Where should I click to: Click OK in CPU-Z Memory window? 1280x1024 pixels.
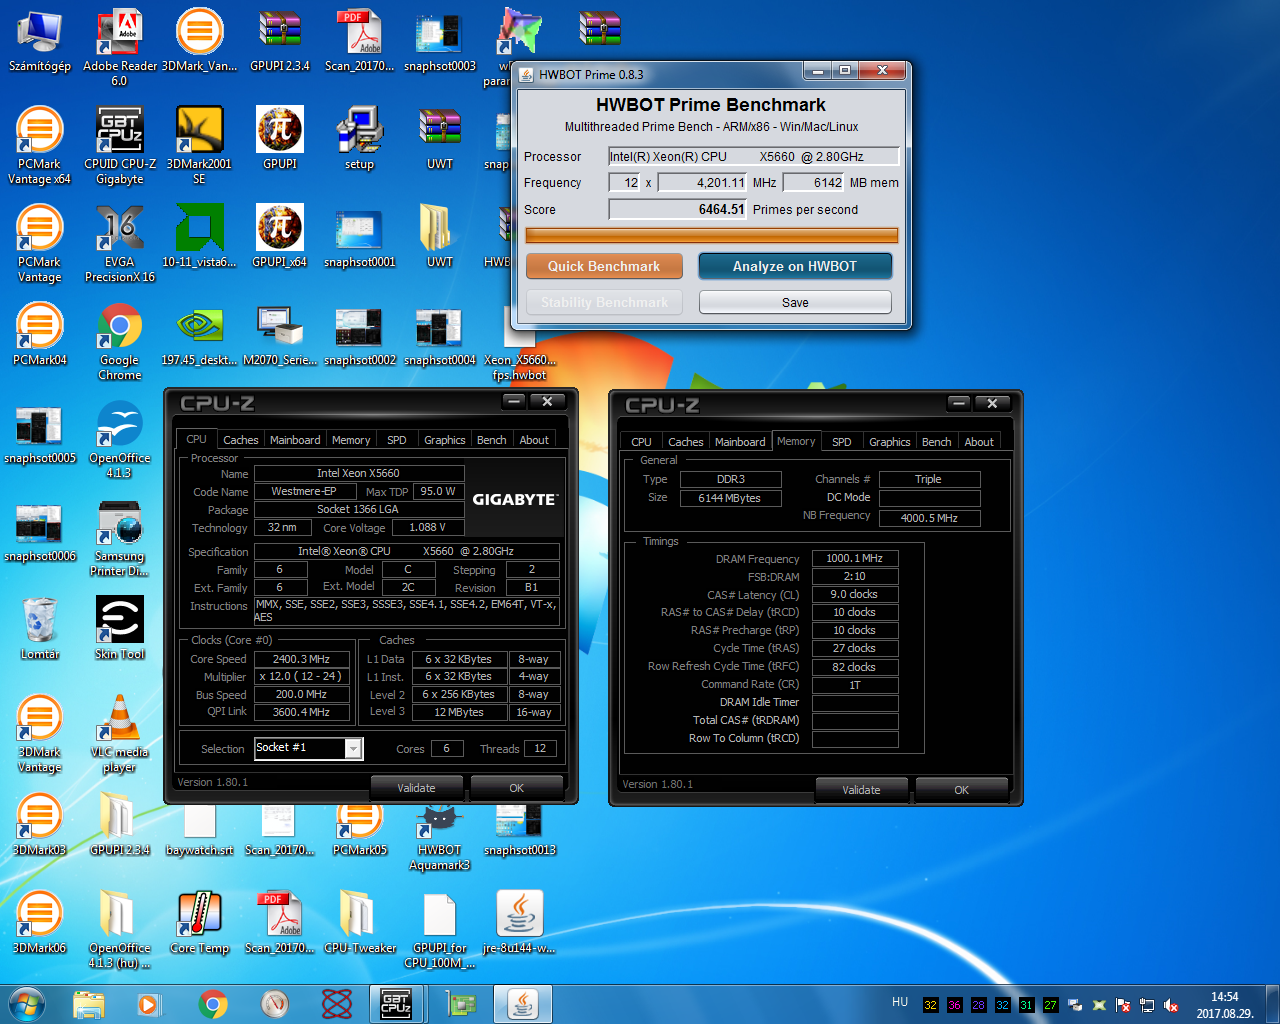click(x=961, y=790)
